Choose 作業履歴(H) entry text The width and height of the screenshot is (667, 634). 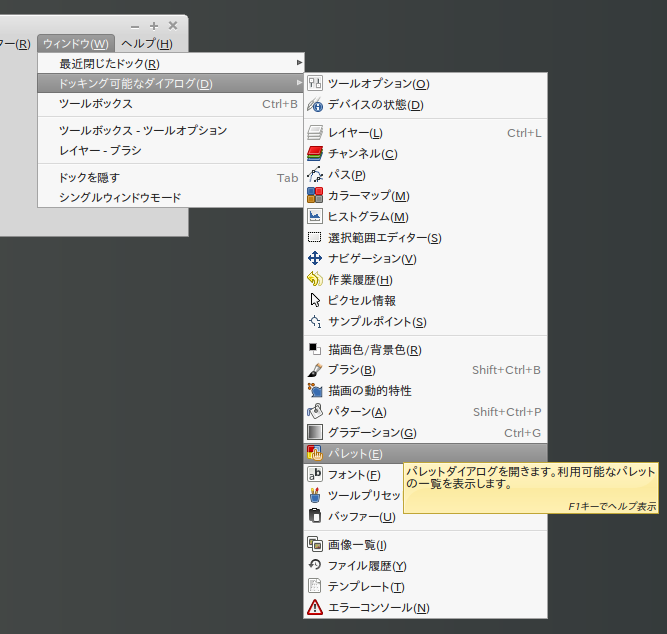360,280
